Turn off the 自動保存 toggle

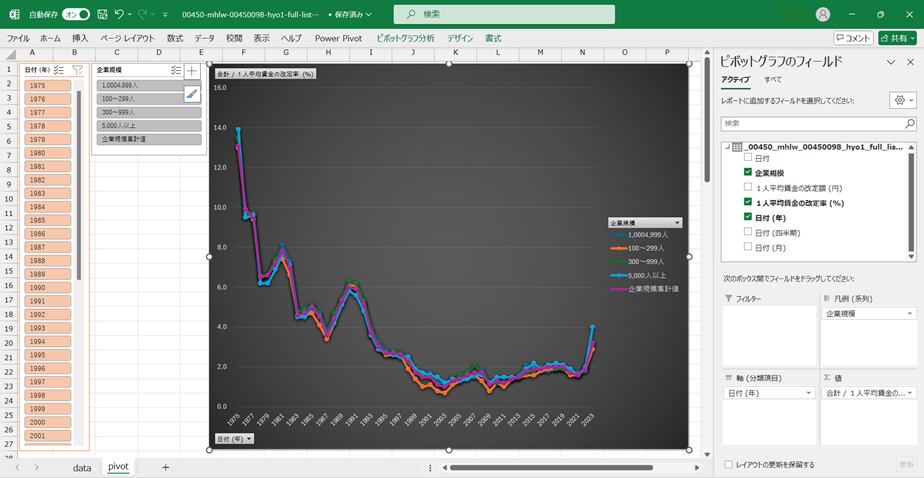coord(75,15)
